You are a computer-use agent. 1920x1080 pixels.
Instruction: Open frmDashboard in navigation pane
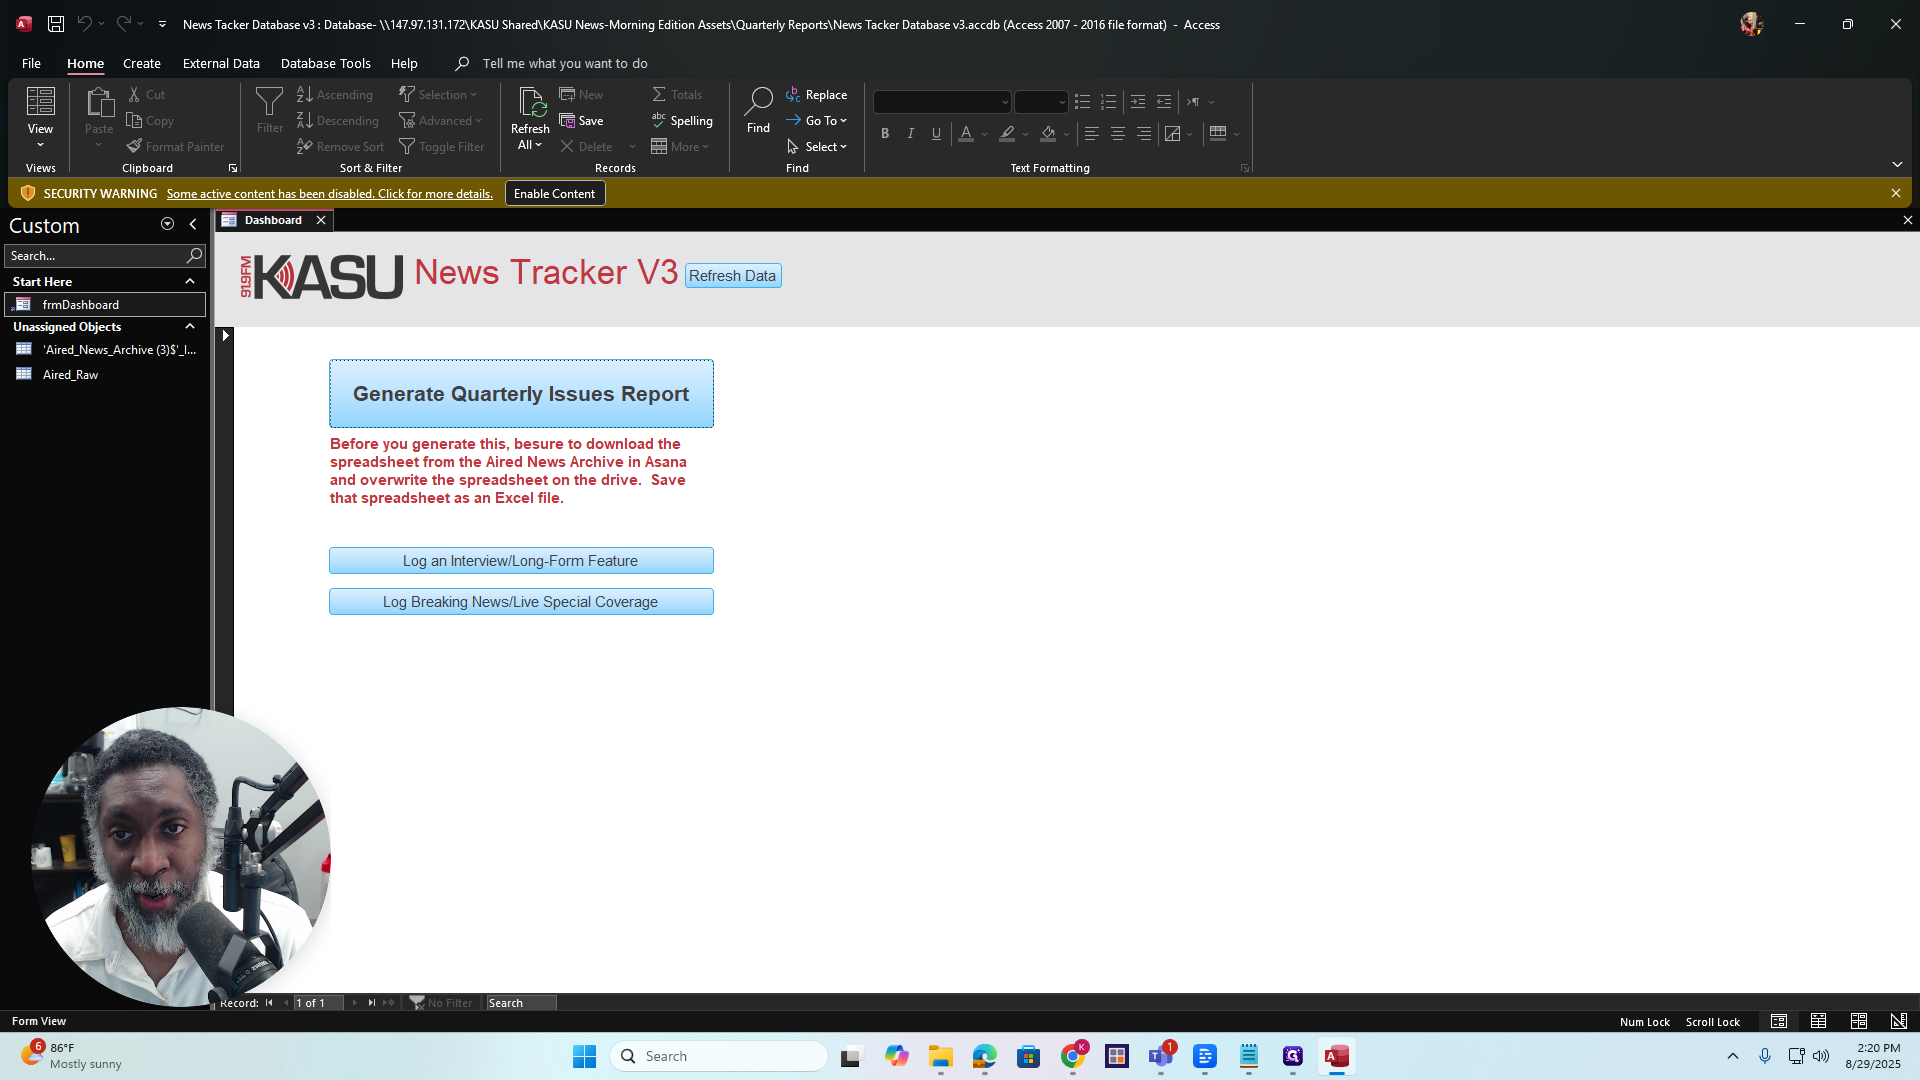(105, 304)
